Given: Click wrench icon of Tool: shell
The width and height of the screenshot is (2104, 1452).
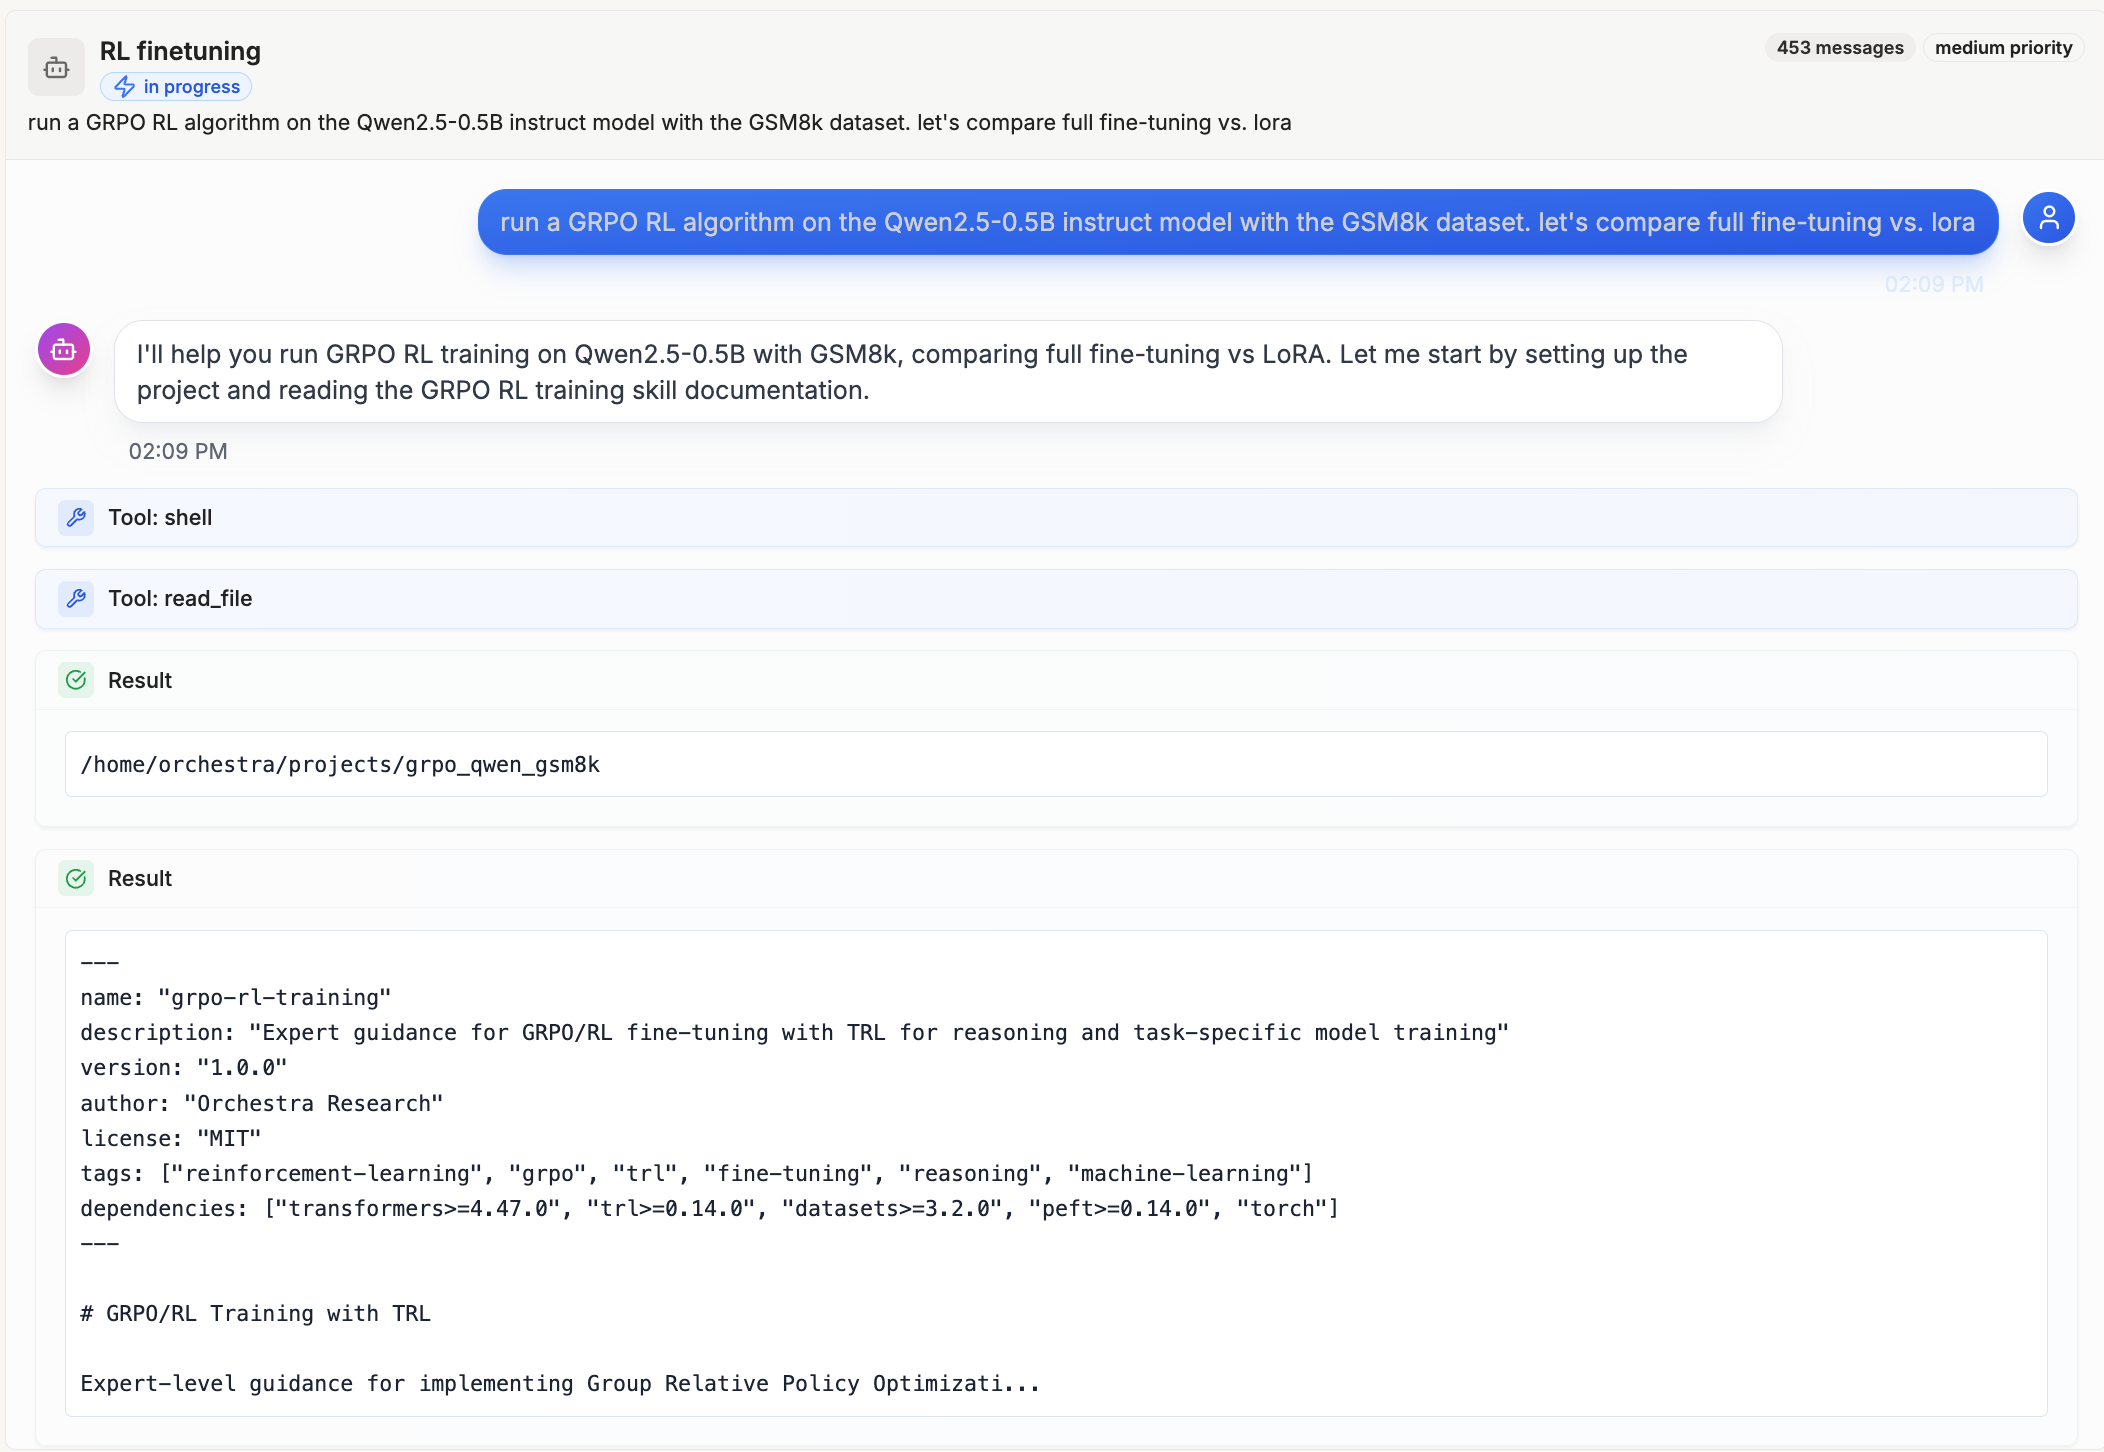Looking at the screenshot, I should point(76,518).
